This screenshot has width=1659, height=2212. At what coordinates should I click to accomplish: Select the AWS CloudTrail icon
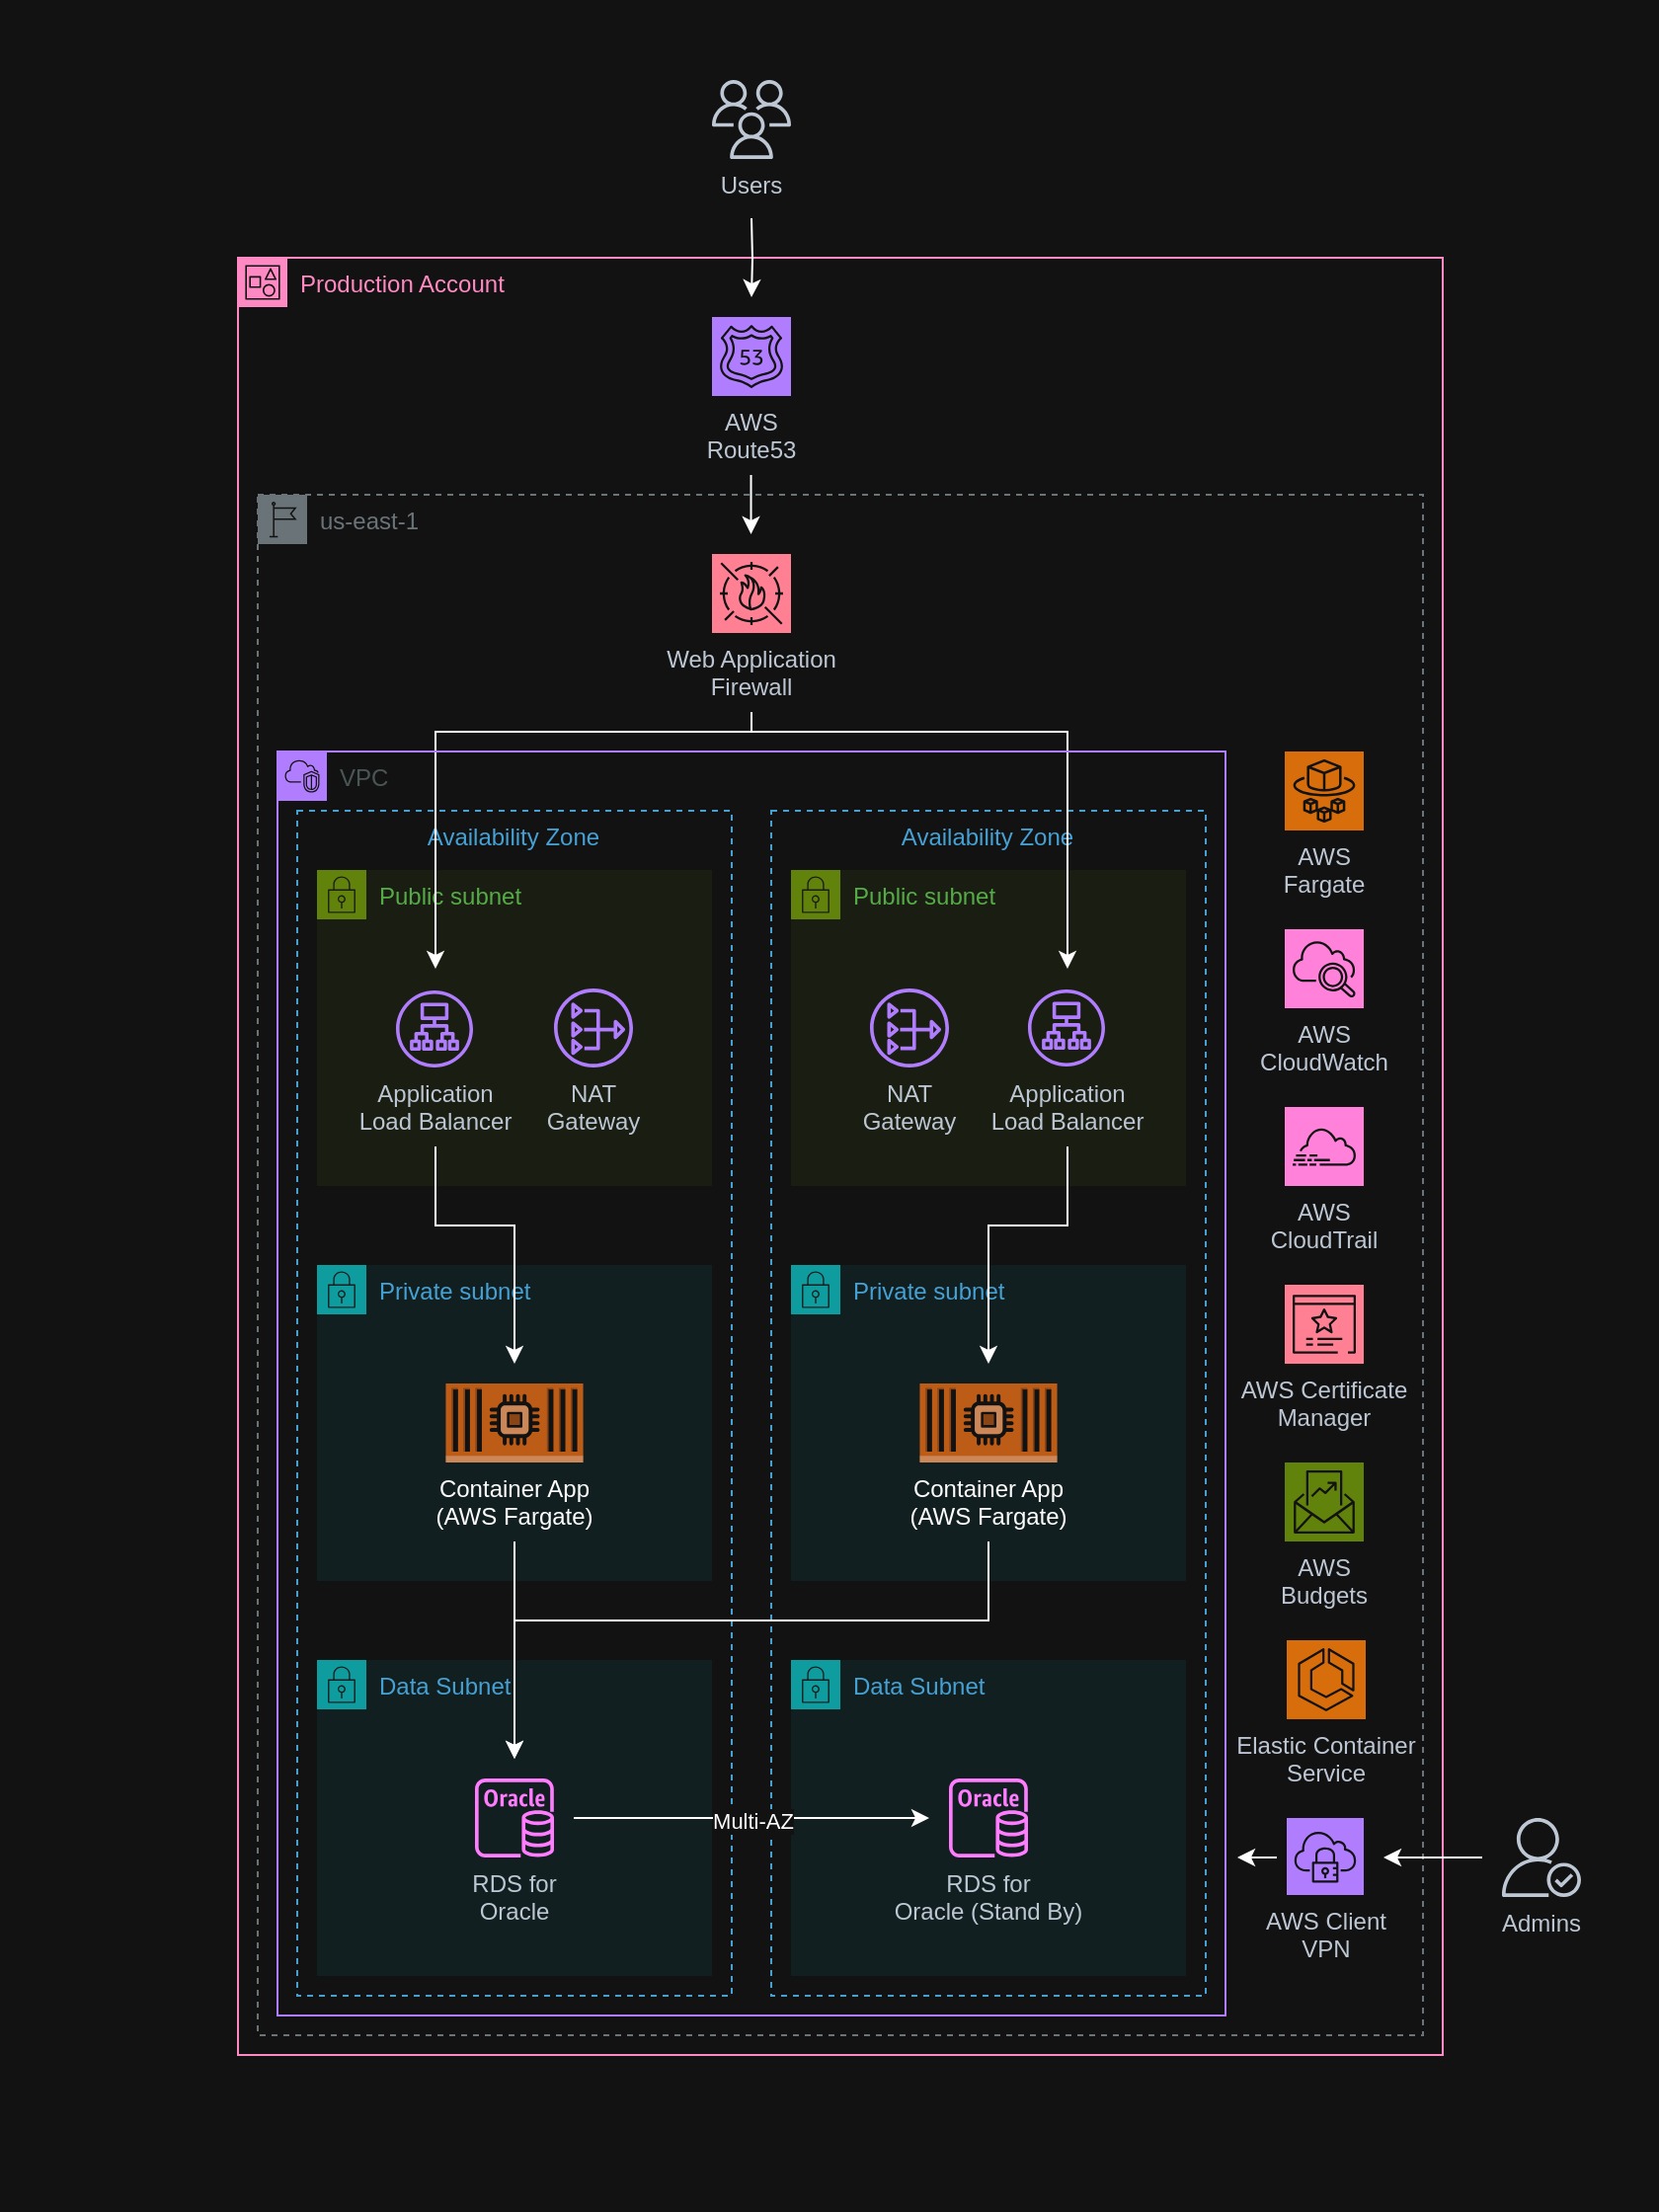[x=1324, y=1146]
